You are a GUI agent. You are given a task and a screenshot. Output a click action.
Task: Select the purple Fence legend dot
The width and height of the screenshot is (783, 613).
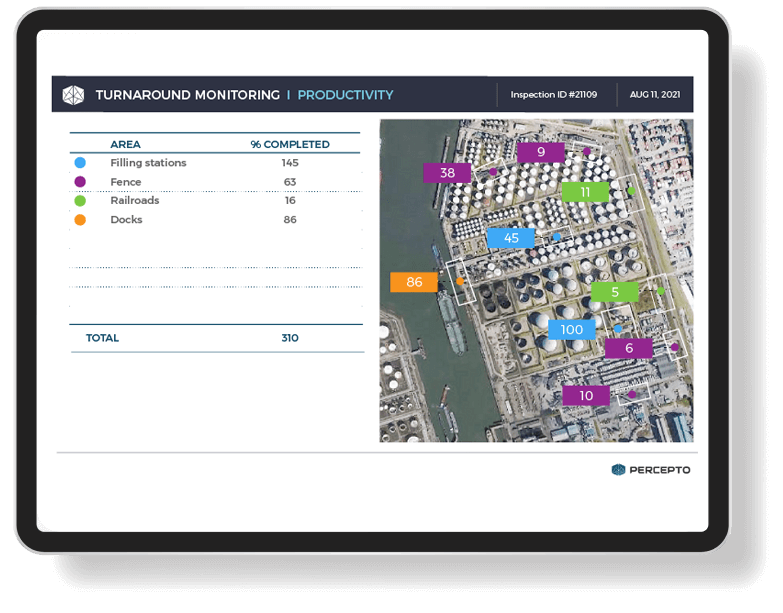tap(80, 182)
